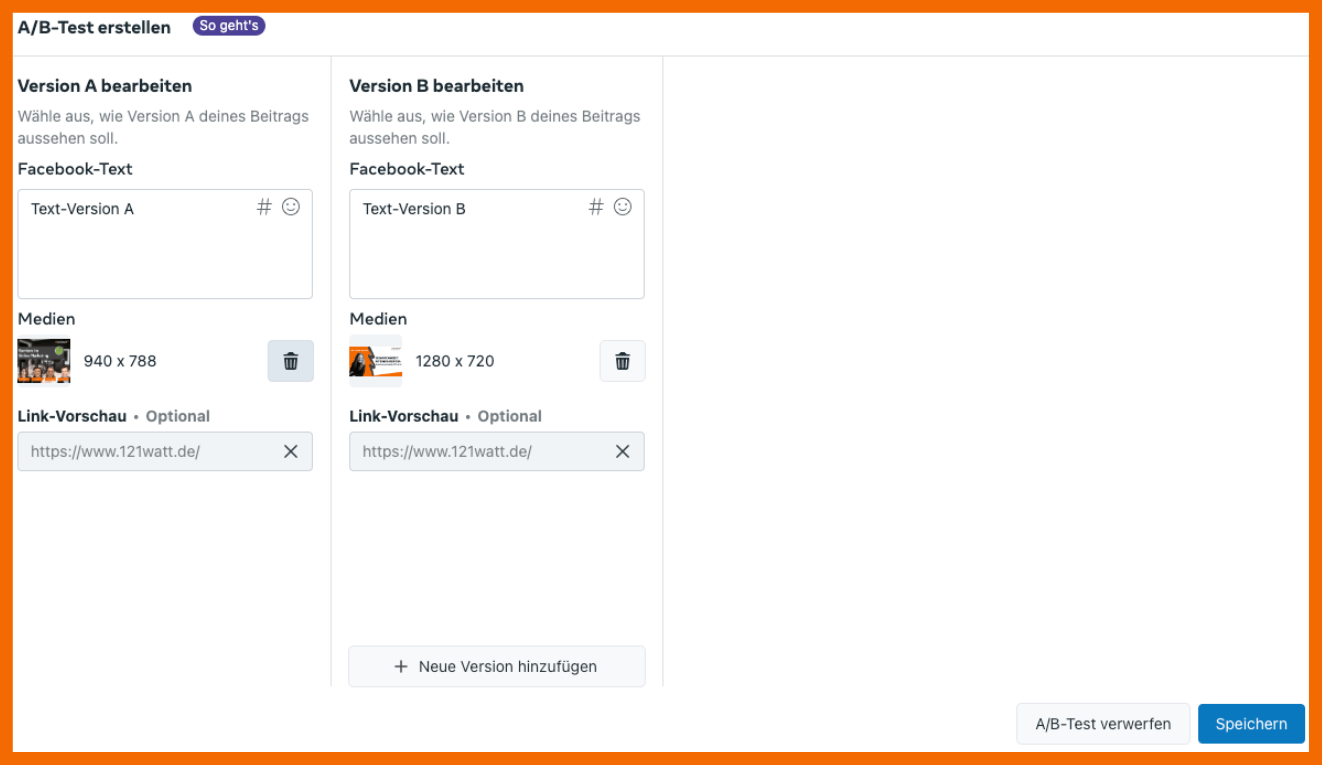Click the plus icon to add version
Viewport: 1322px width, 768px height.
pyautogui.click(x=401, y=666)
